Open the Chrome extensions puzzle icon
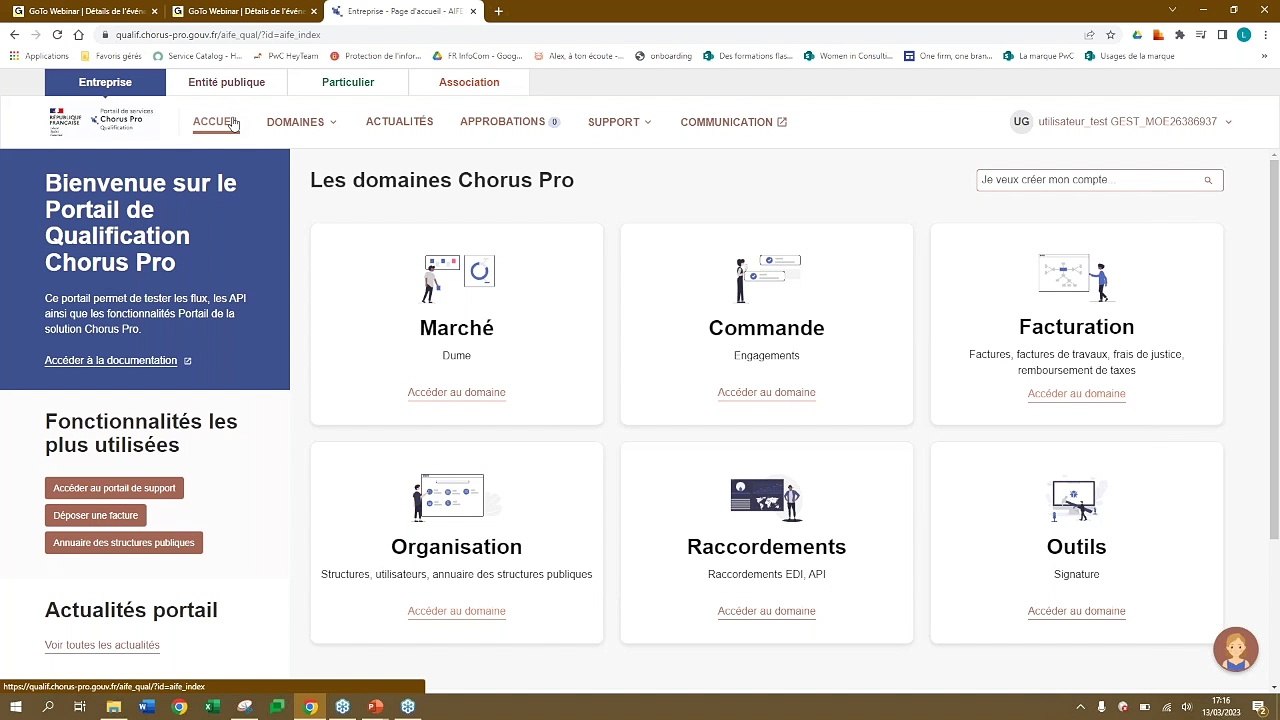 click(1180, 34)
